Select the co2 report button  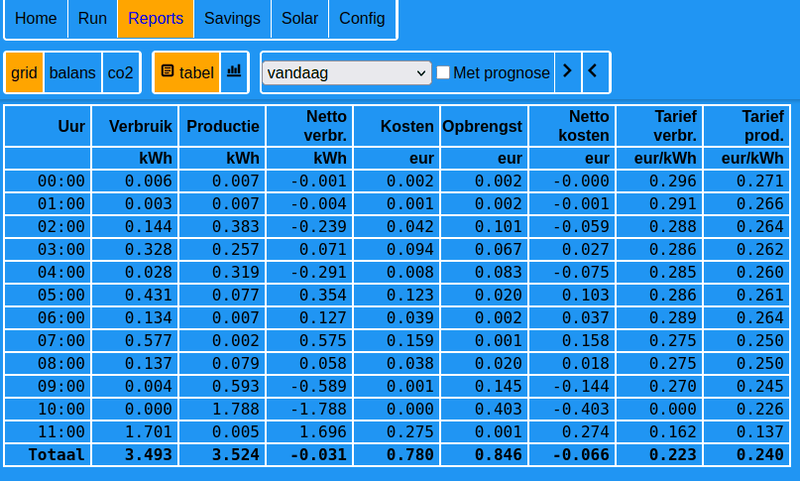(120, 72)
